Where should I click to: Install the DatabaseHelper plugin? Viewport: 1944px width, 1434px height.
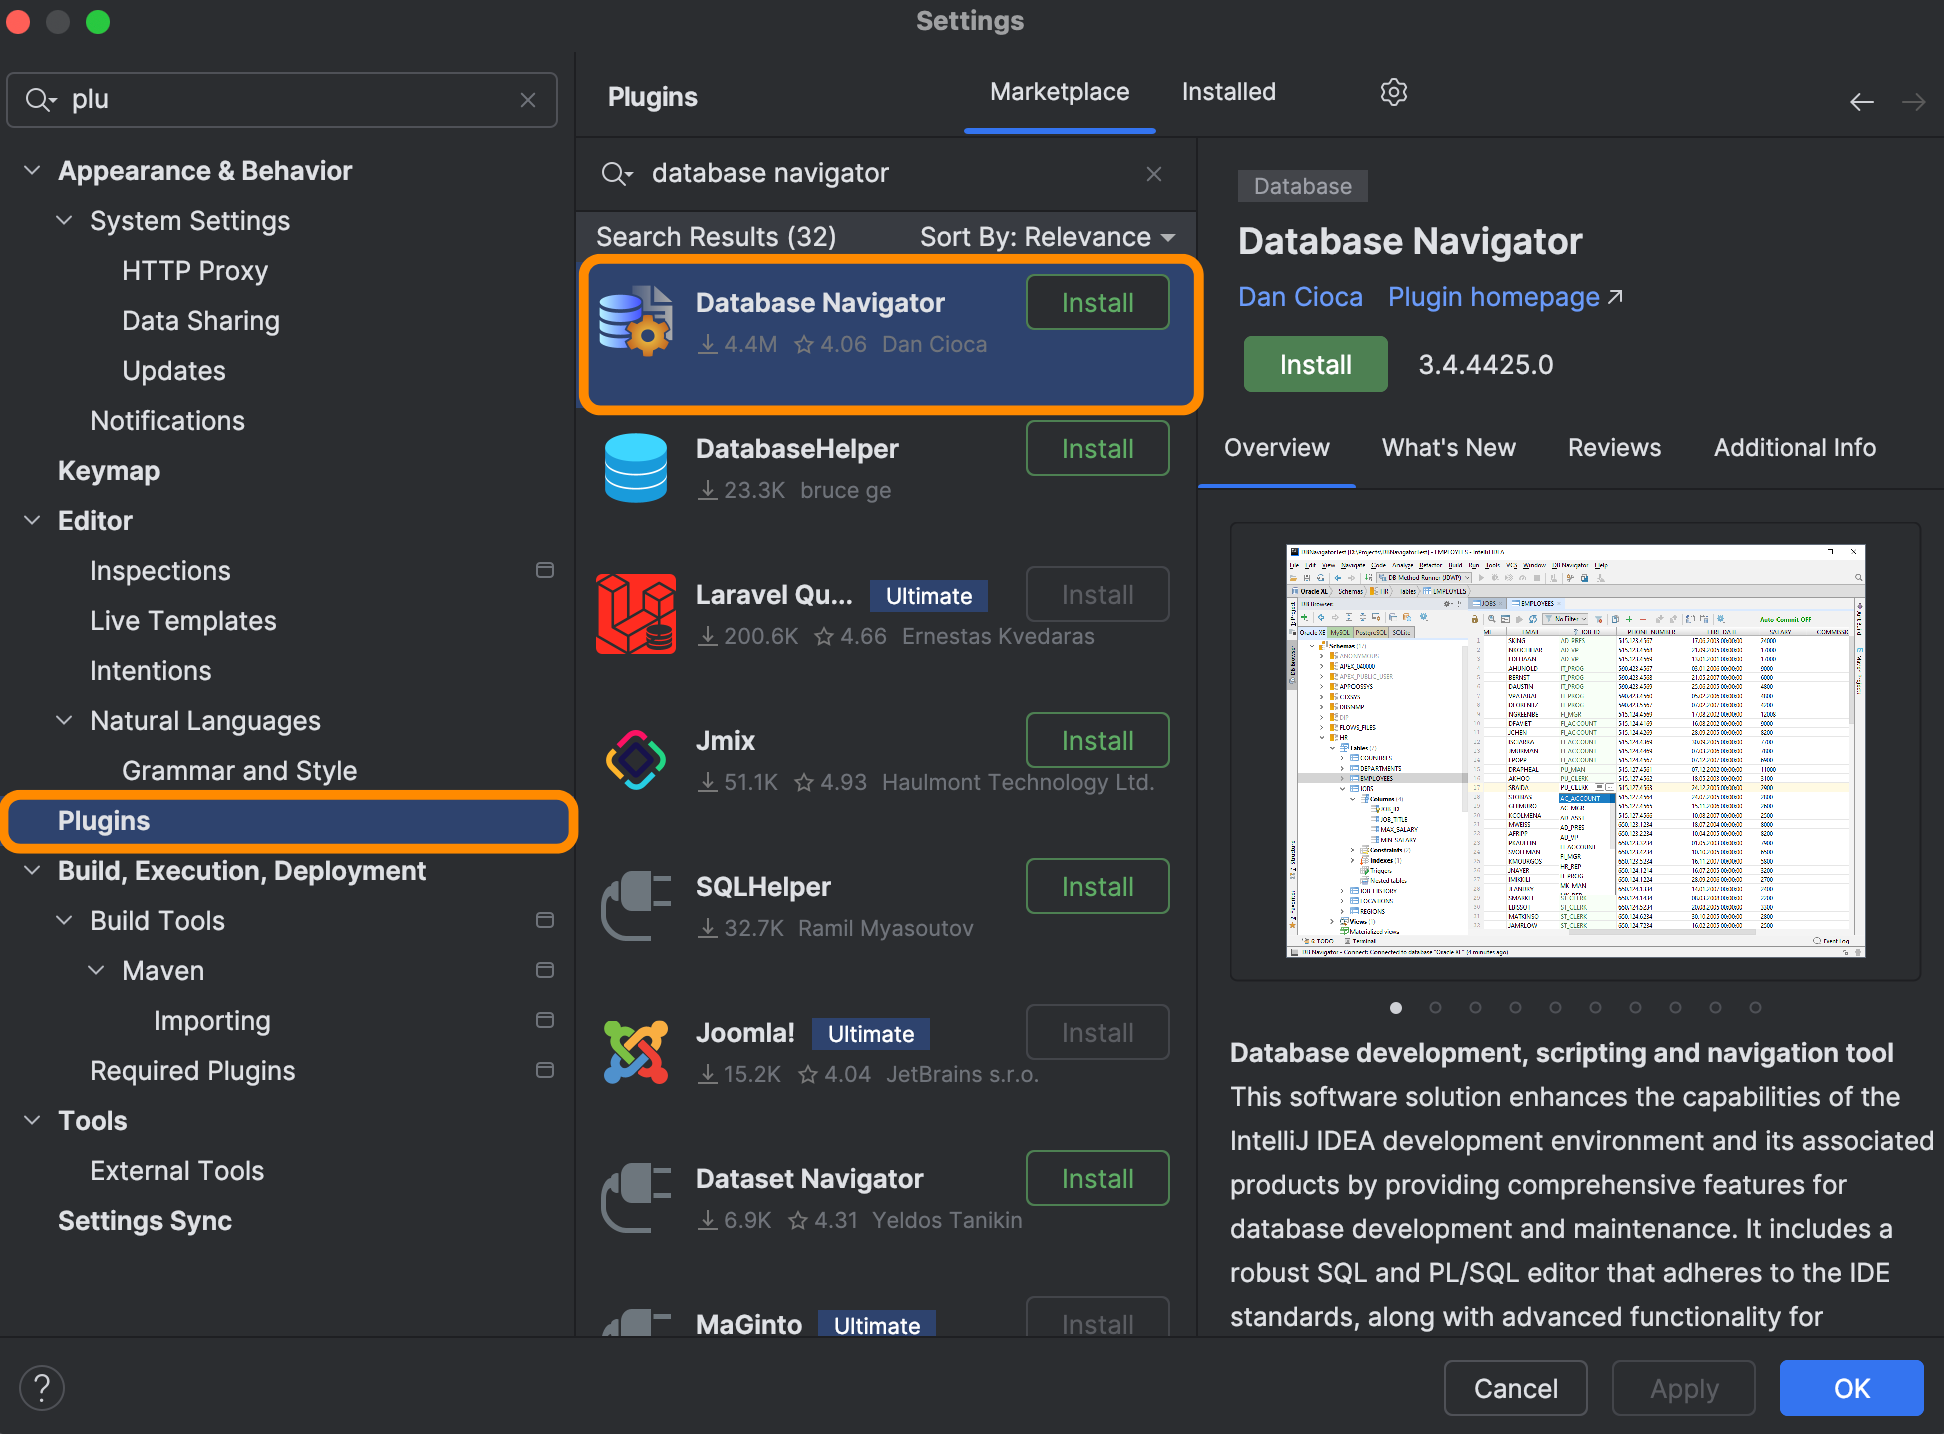(1097, 448)
